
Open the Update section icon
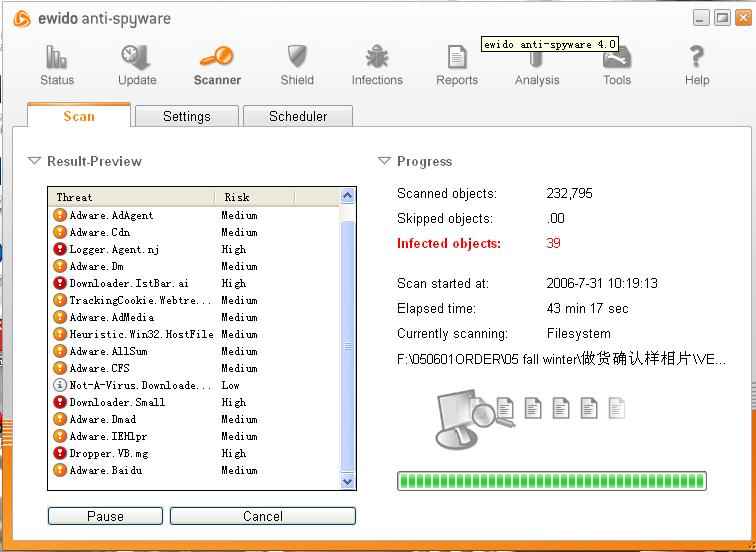(x=136, y=57)
